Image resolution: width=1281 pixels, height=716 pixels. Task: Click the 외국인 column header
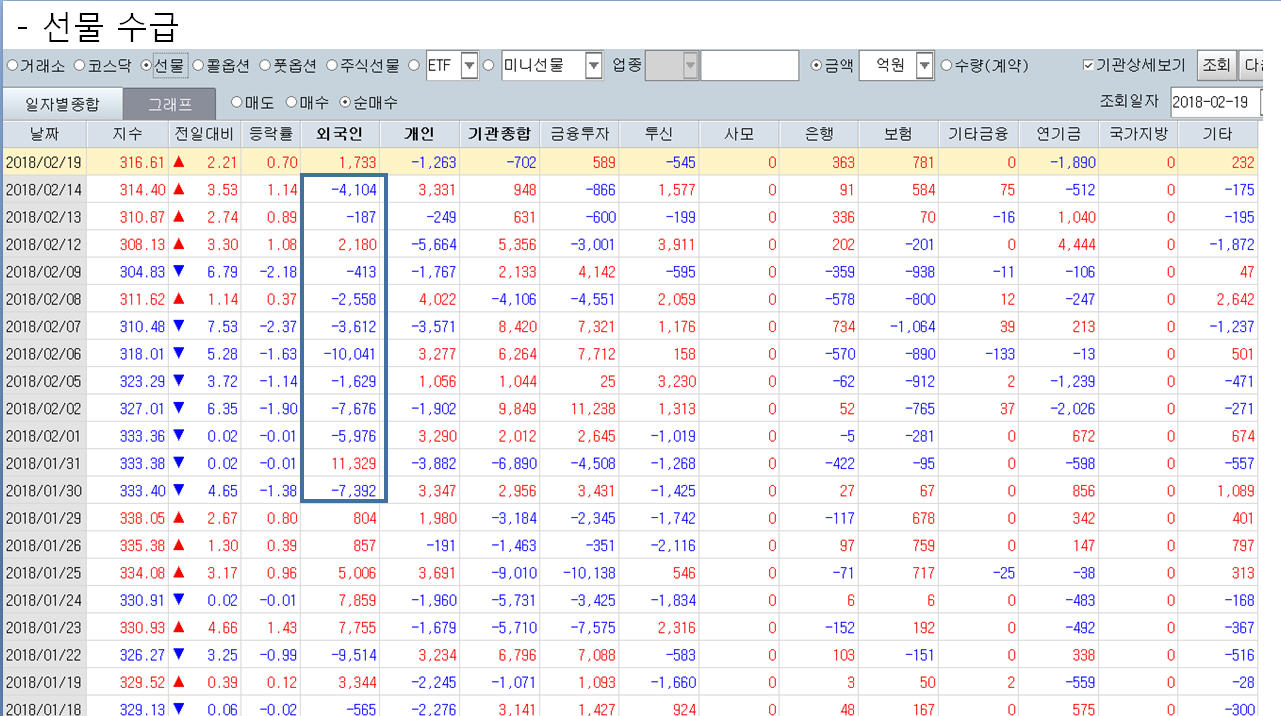click(x=339, y=134)
